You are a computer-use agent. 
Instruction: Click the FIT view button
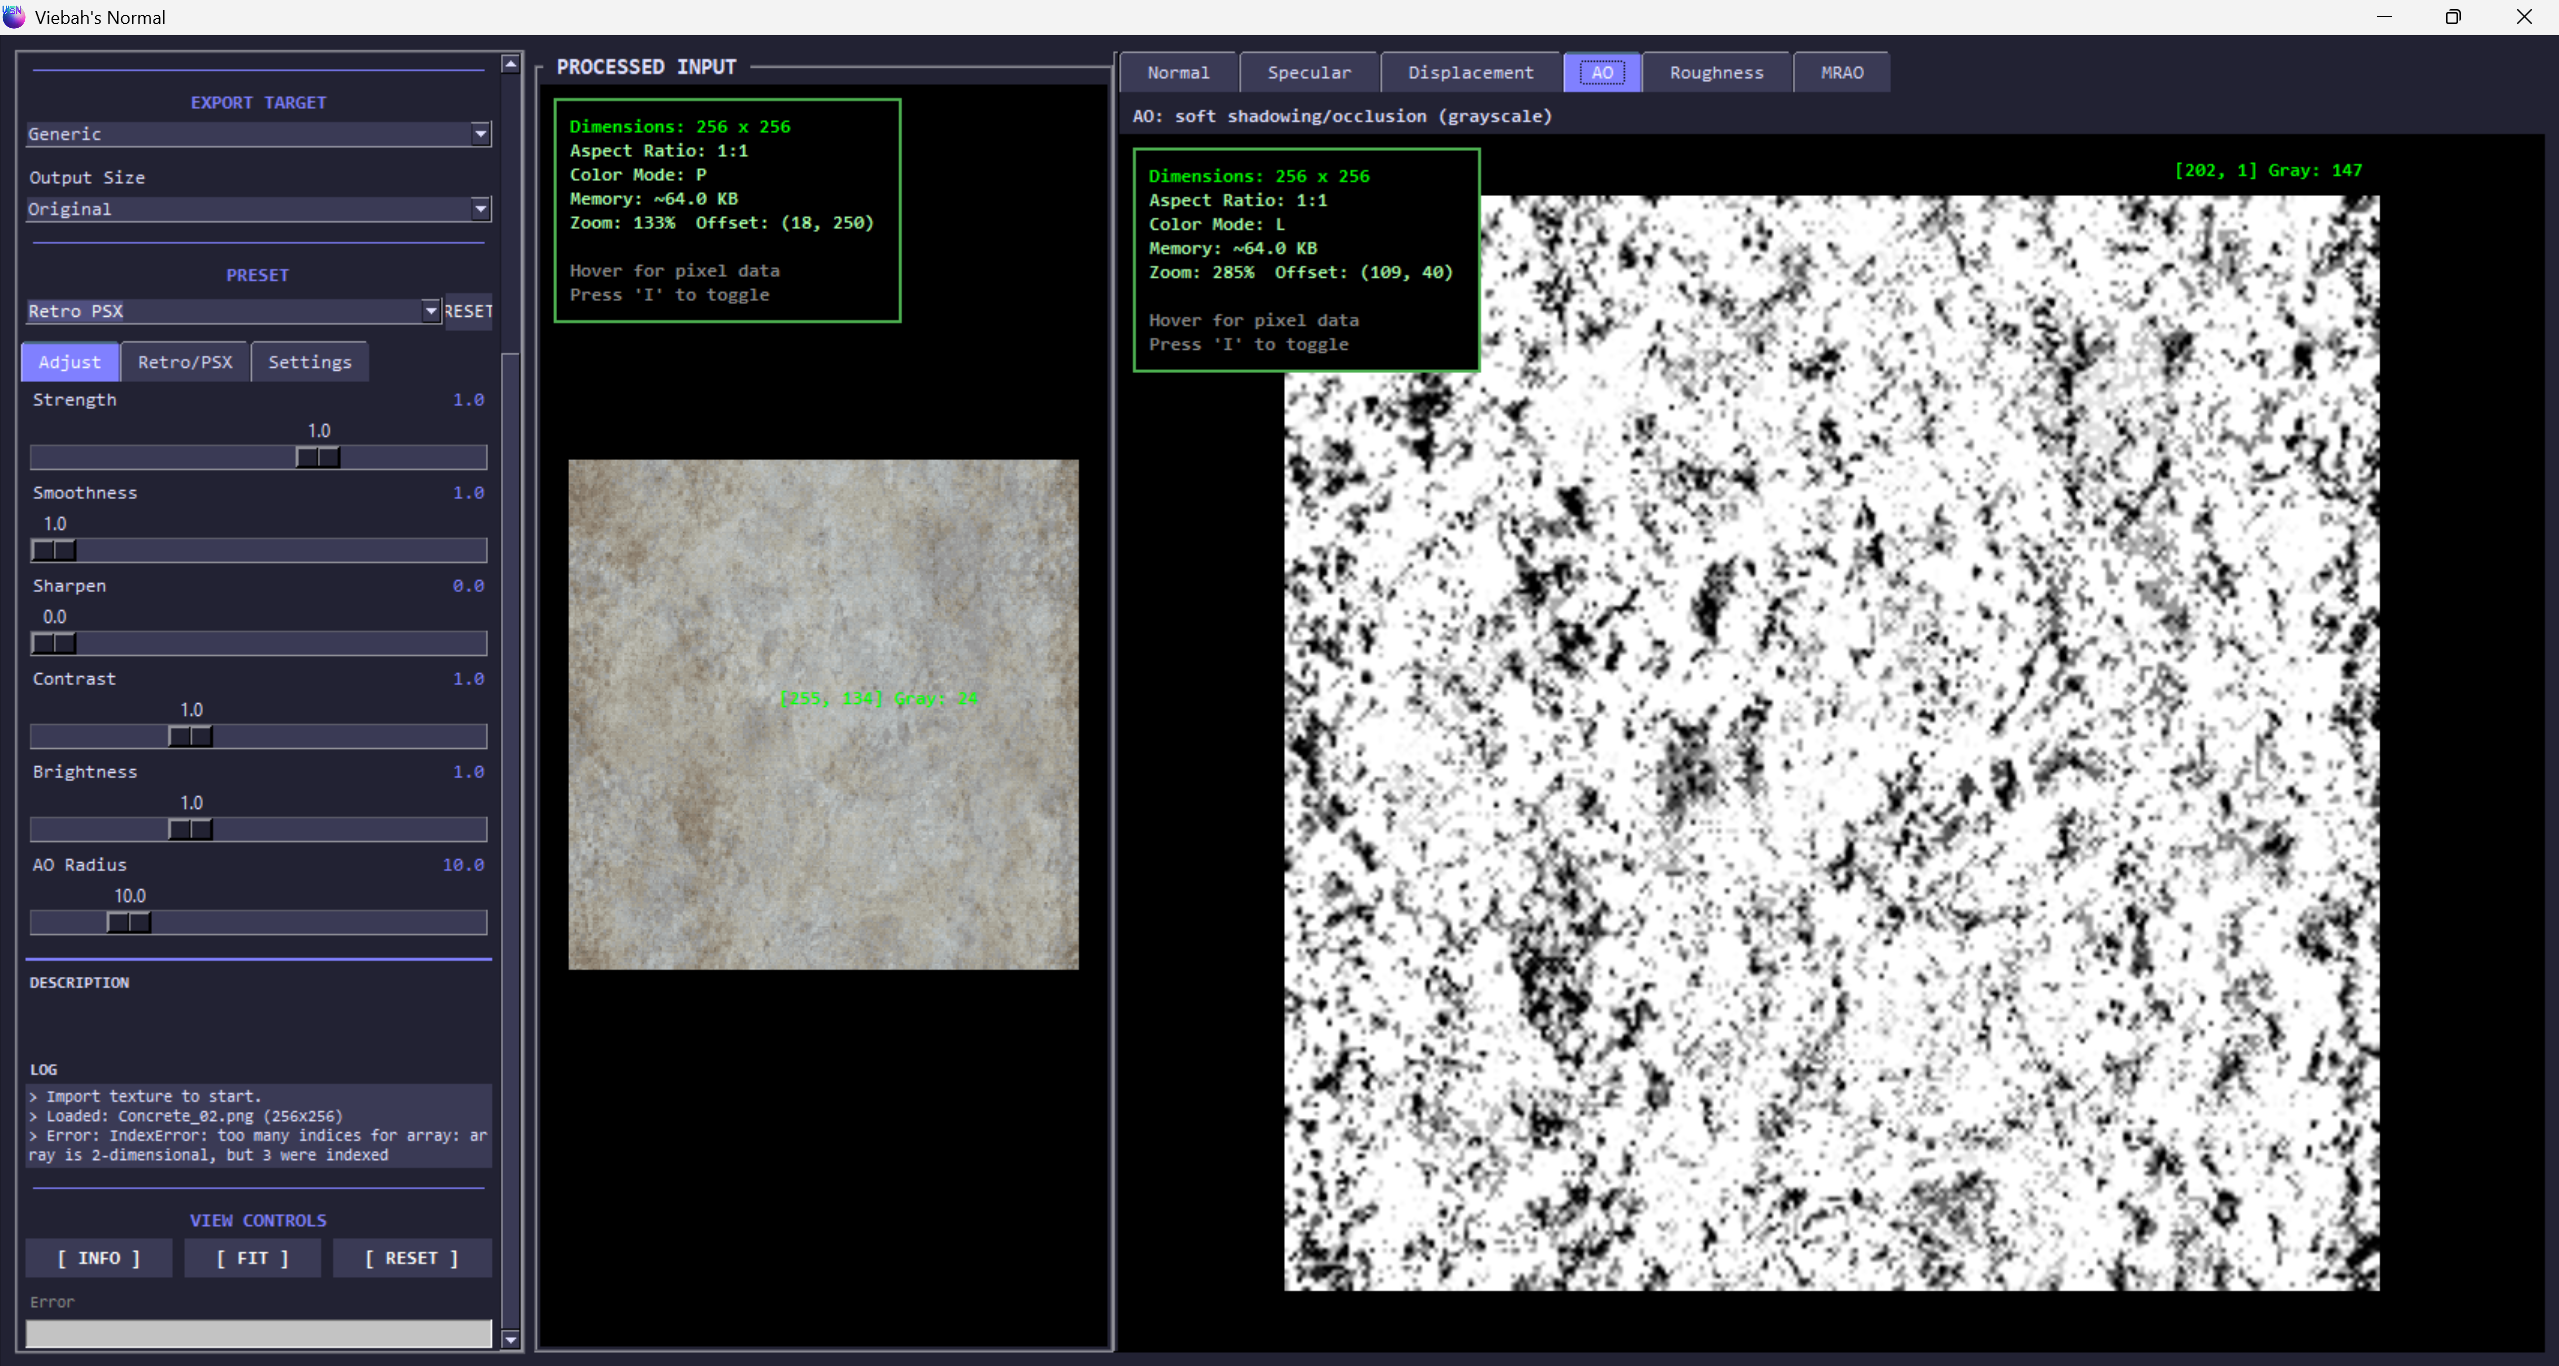pyautogui.click(x=252, y=1258)
